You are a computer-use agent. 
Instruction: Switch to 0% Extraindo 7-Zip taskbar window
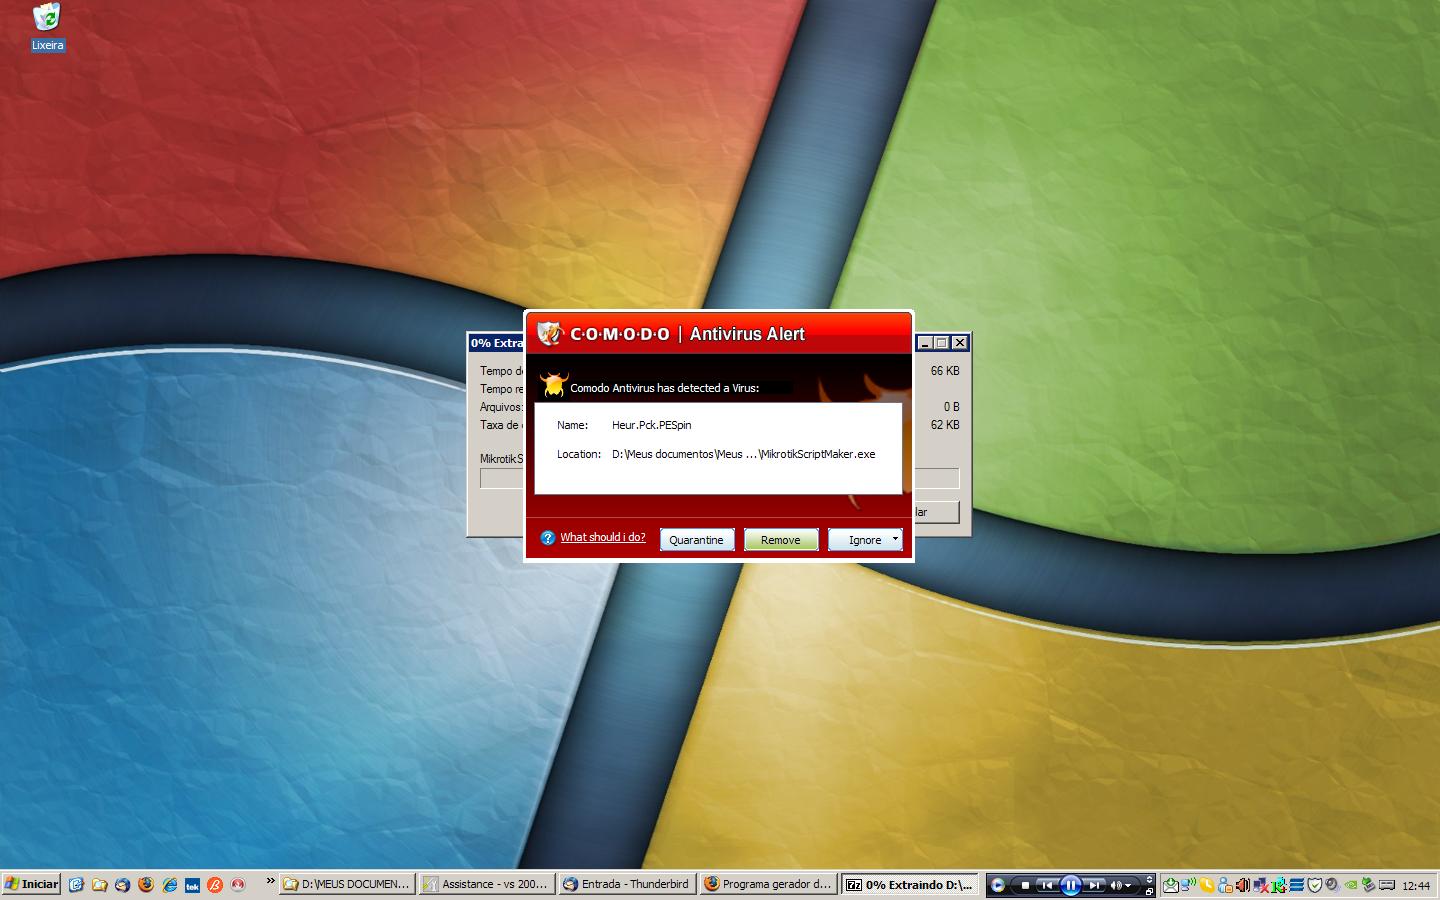(909, 884)
